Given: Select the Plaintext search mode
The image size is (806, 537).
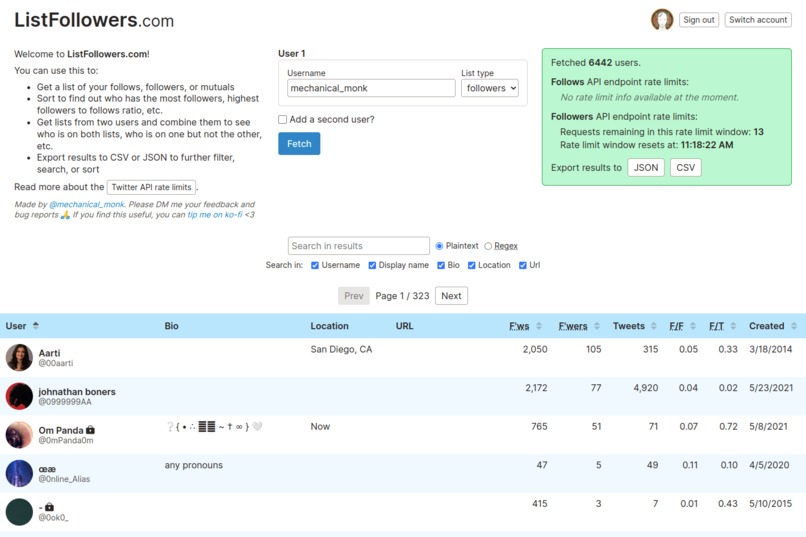Looking at the screenshot, I should (x=439, y=246).
